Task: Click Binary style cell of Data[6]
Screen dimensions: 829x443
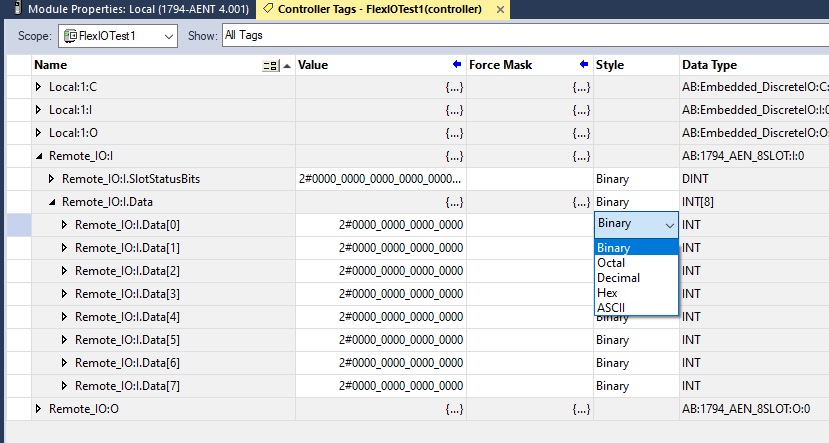Action: point(636,363)
